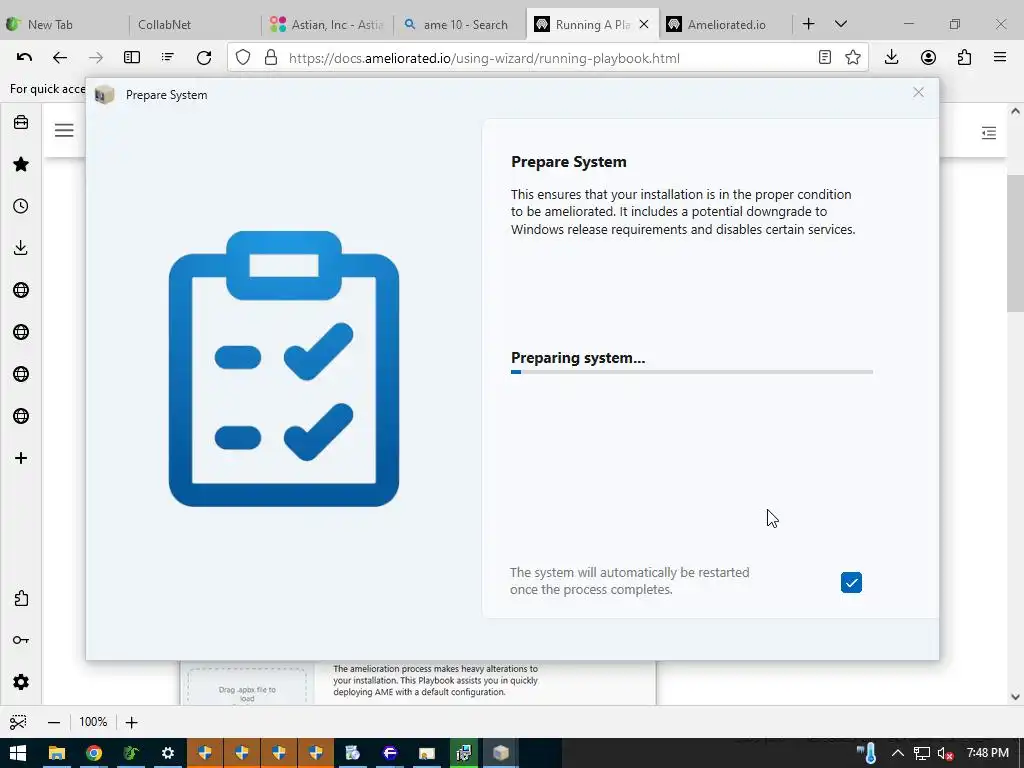Click the thermometer weather tray icon
The width and height of the screenshot is (1024, 768).
868,753
